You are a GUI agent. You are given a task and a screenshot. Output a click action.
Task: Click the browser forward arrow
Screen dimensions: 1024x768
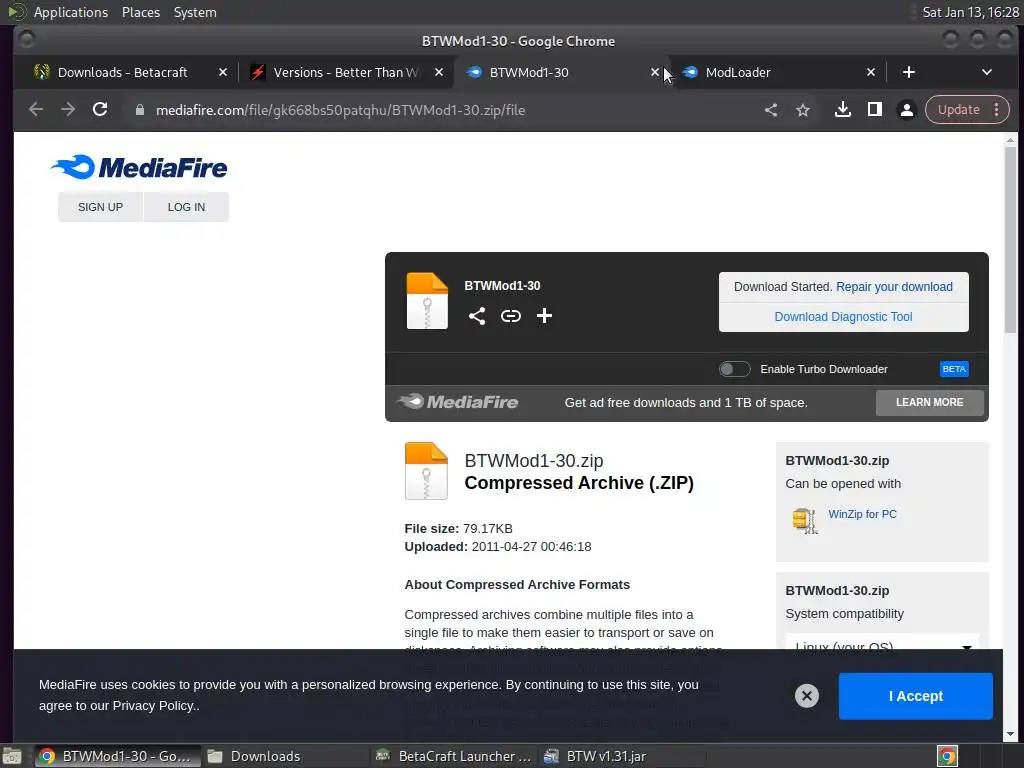tap(68, 110)
